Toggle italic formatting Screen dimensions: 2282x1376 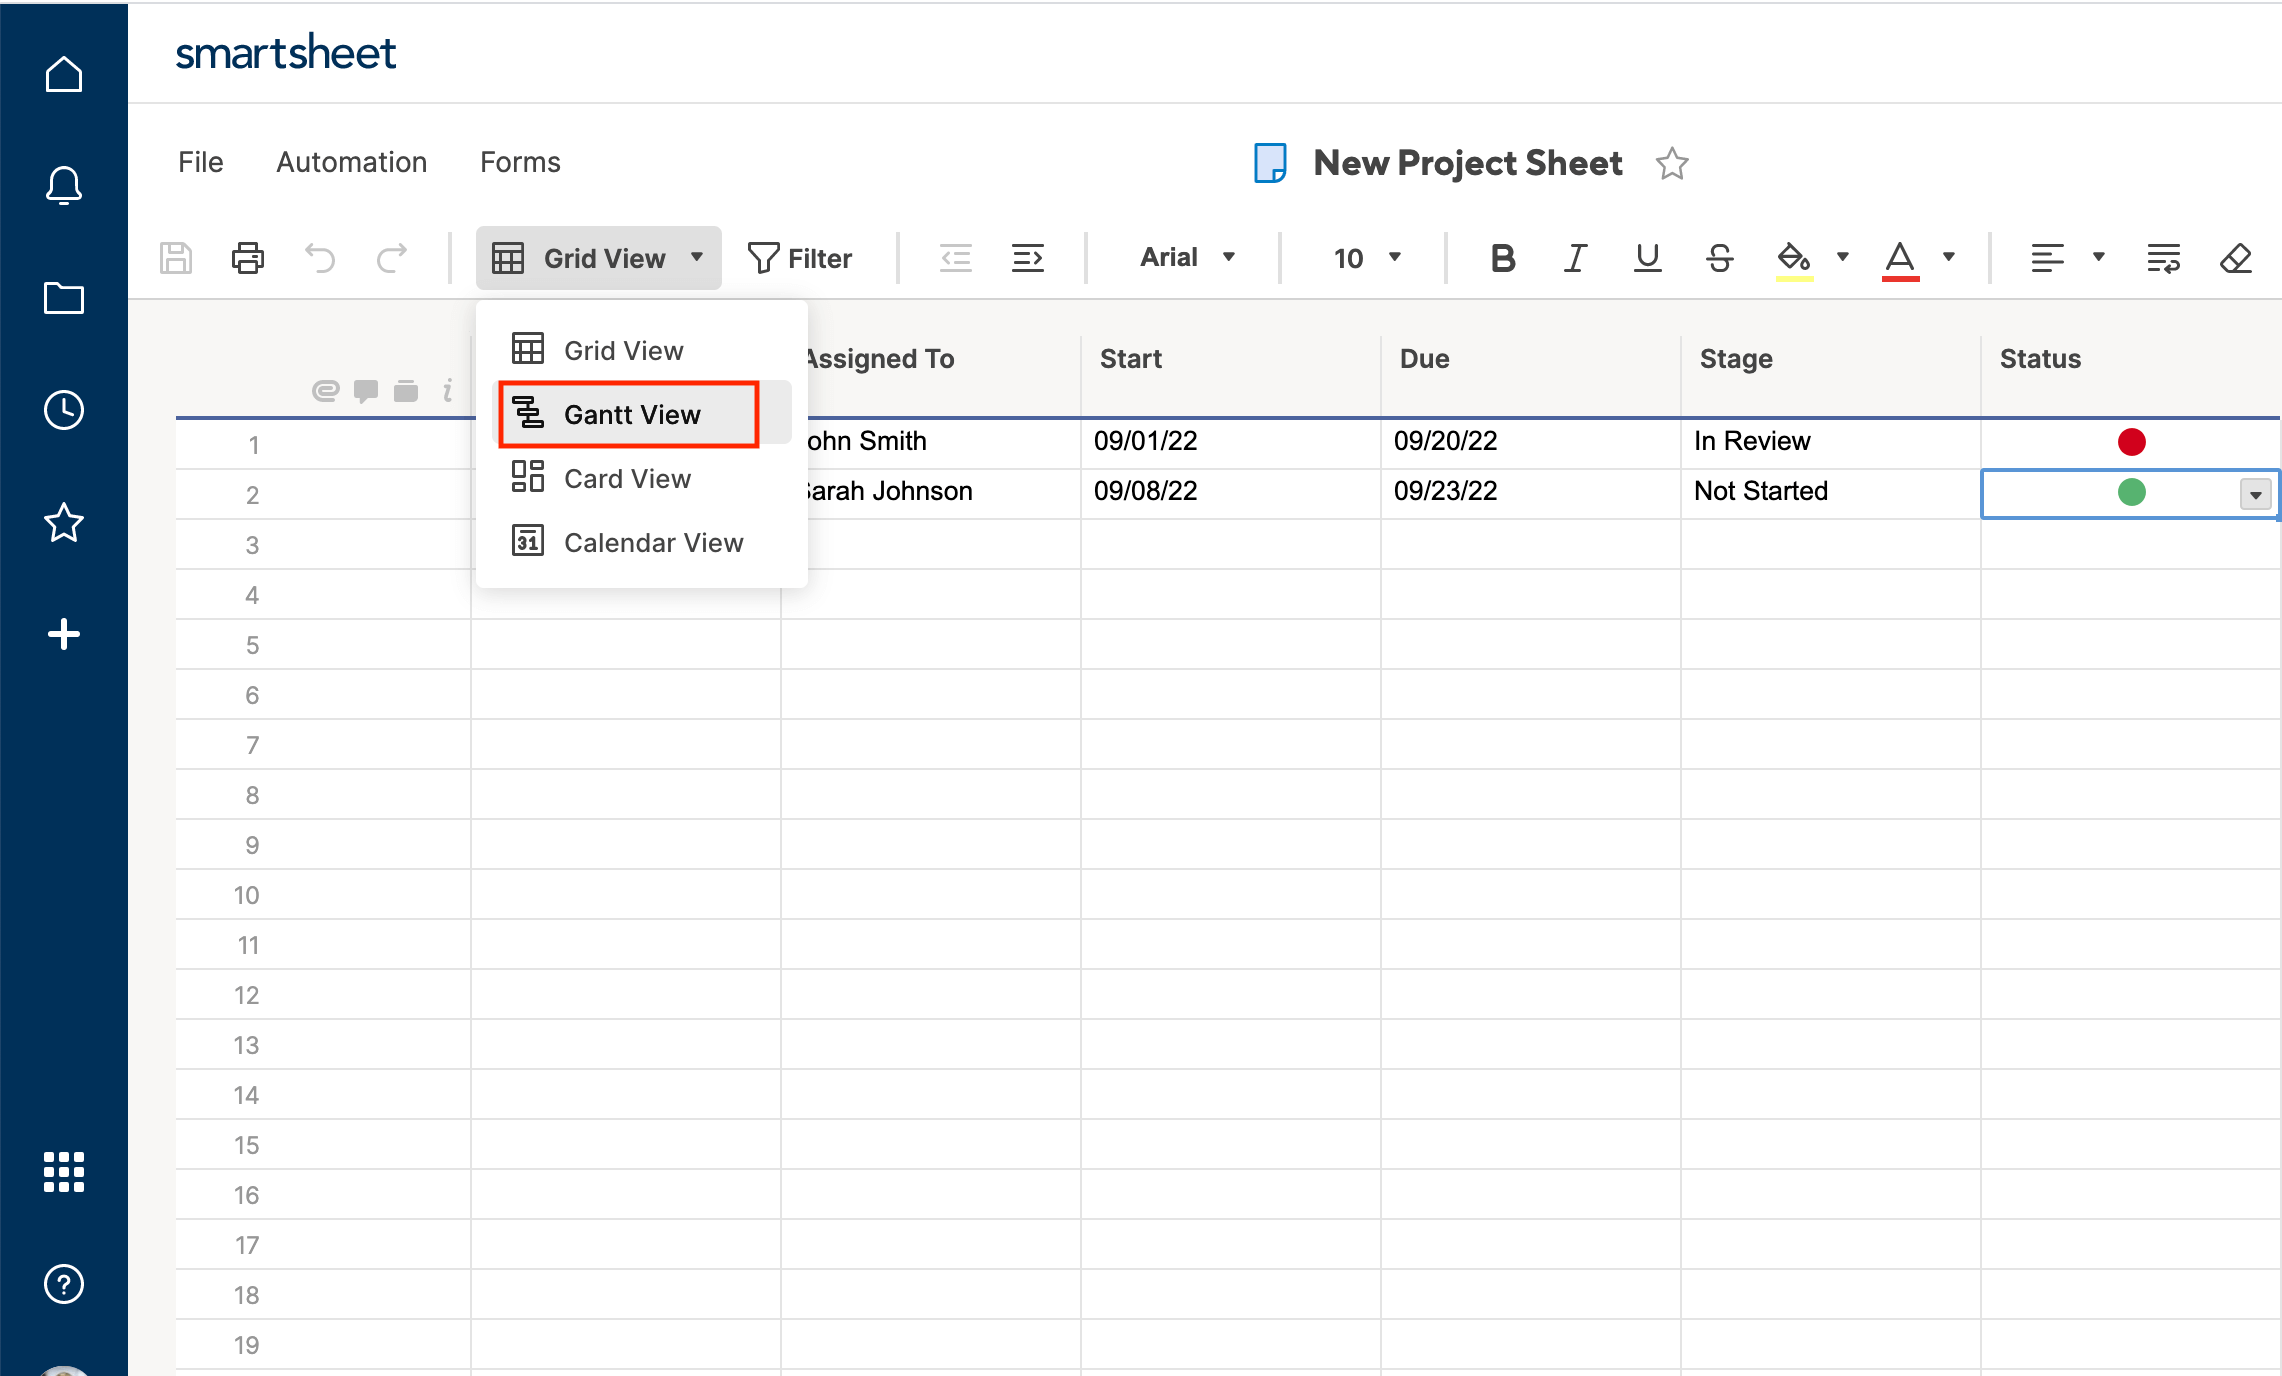[1575, 258]
